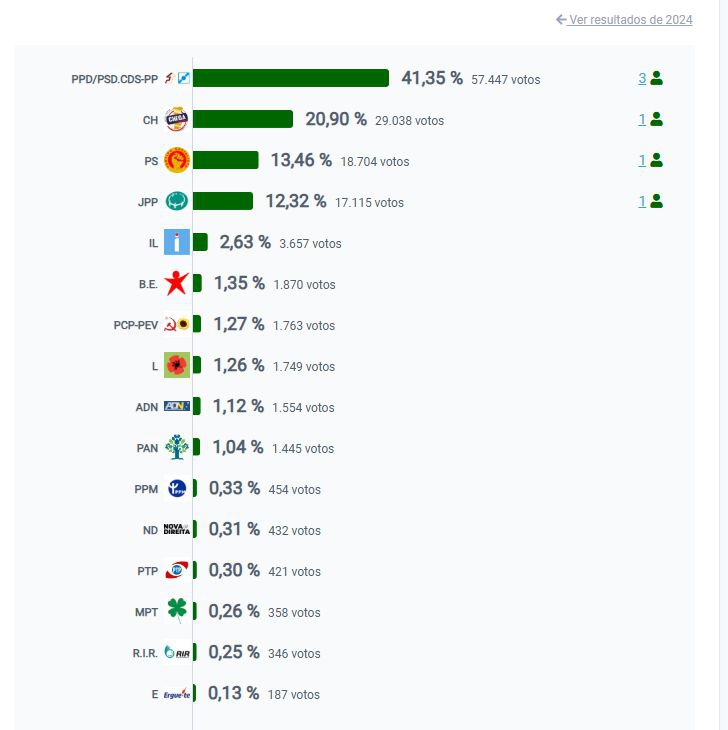Click the Chega party logo

(x=177, y=119)
